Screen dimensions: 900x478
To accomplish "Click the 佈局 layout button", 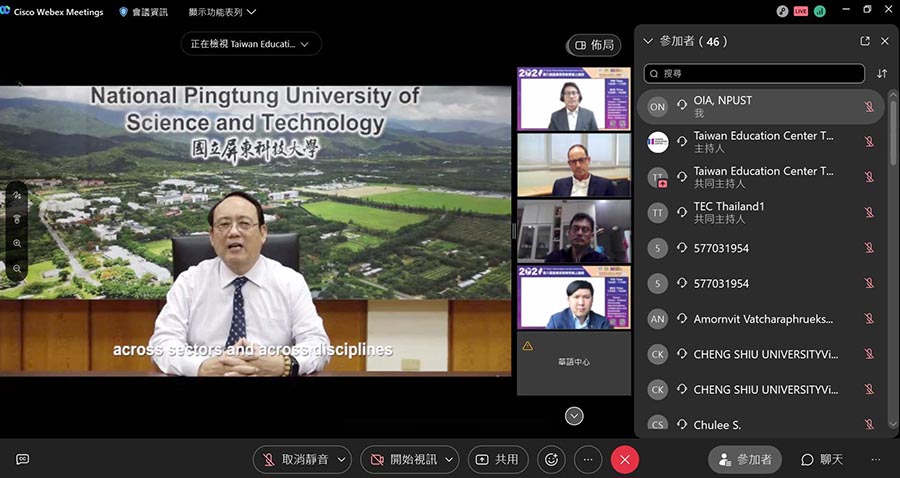I will point(594,45).
